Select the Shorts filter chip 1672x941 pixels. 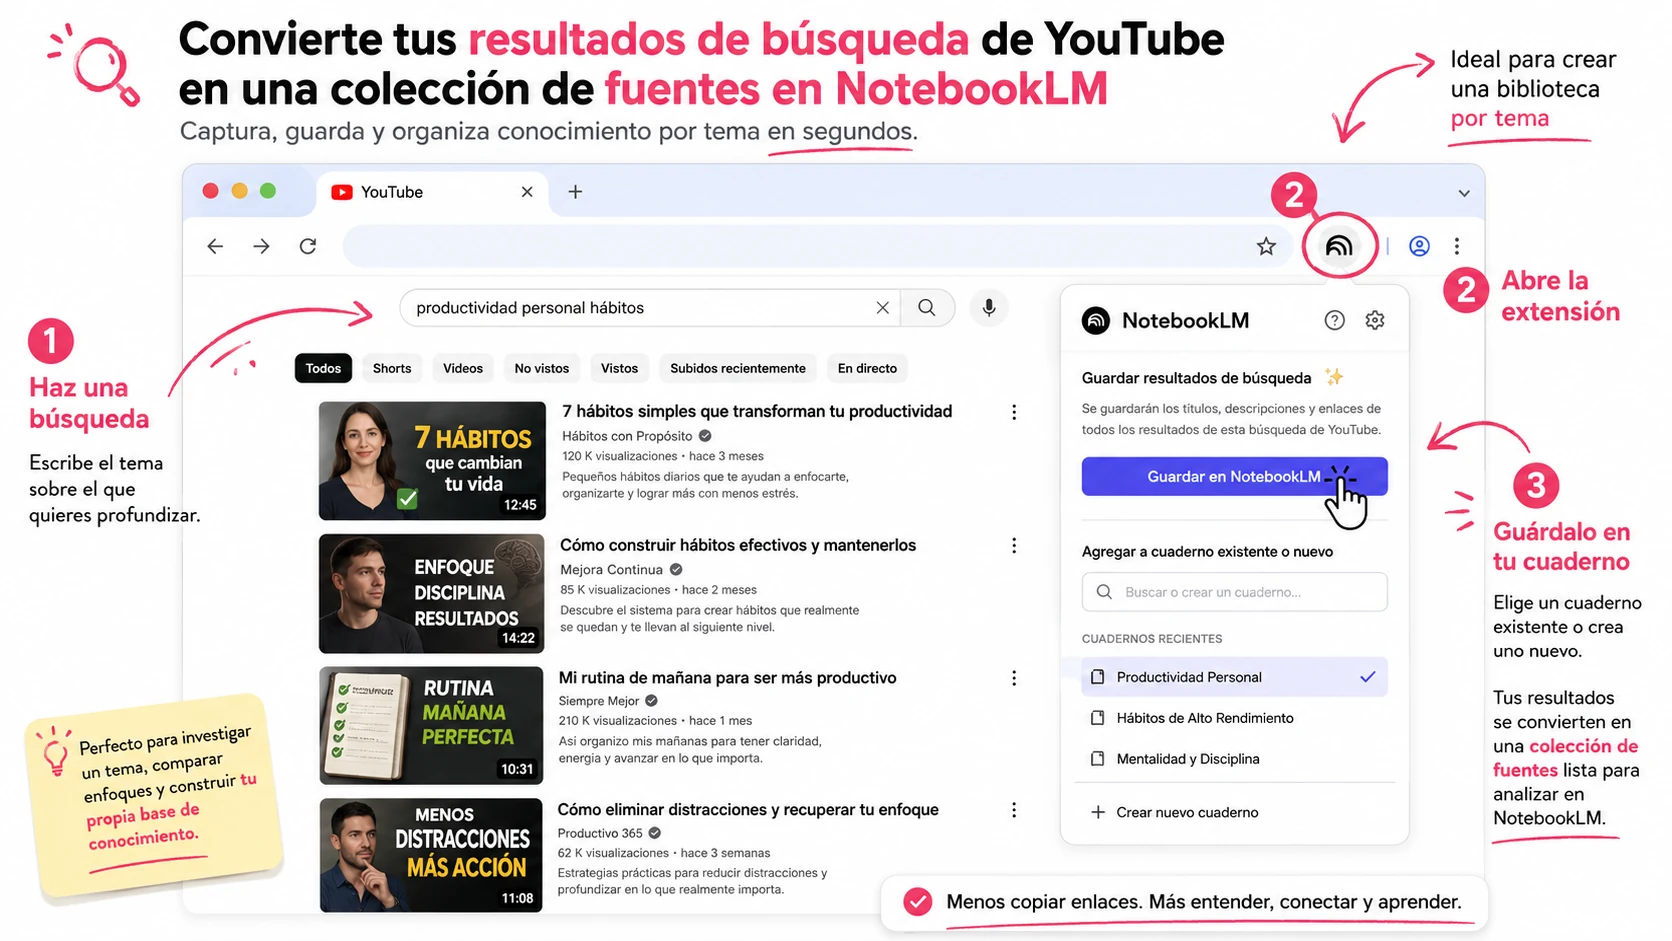[x=392, y=368]
